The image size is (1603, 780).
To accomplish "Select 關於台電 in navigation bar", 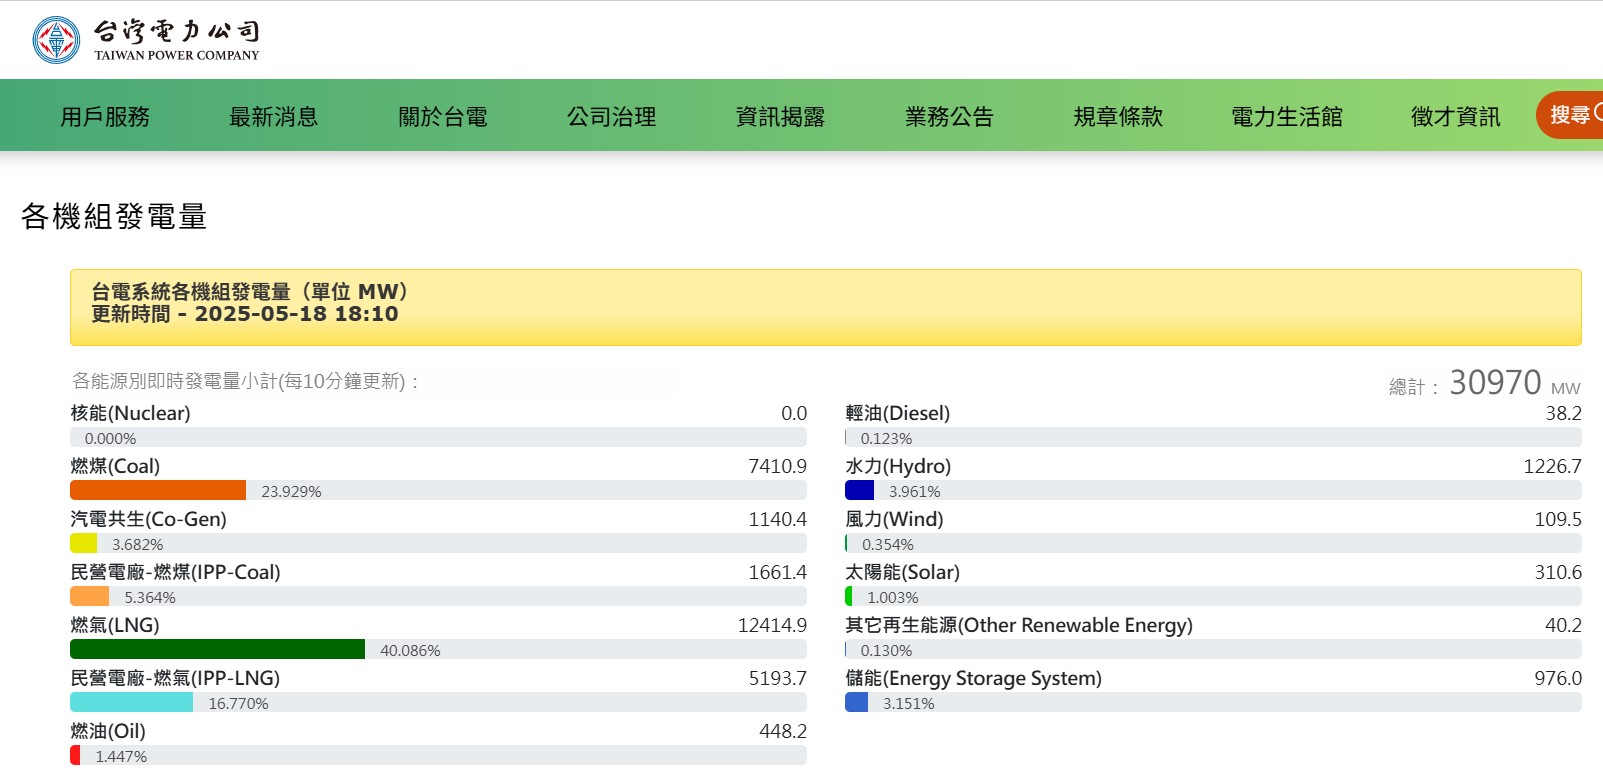I will tap(443, 117).
